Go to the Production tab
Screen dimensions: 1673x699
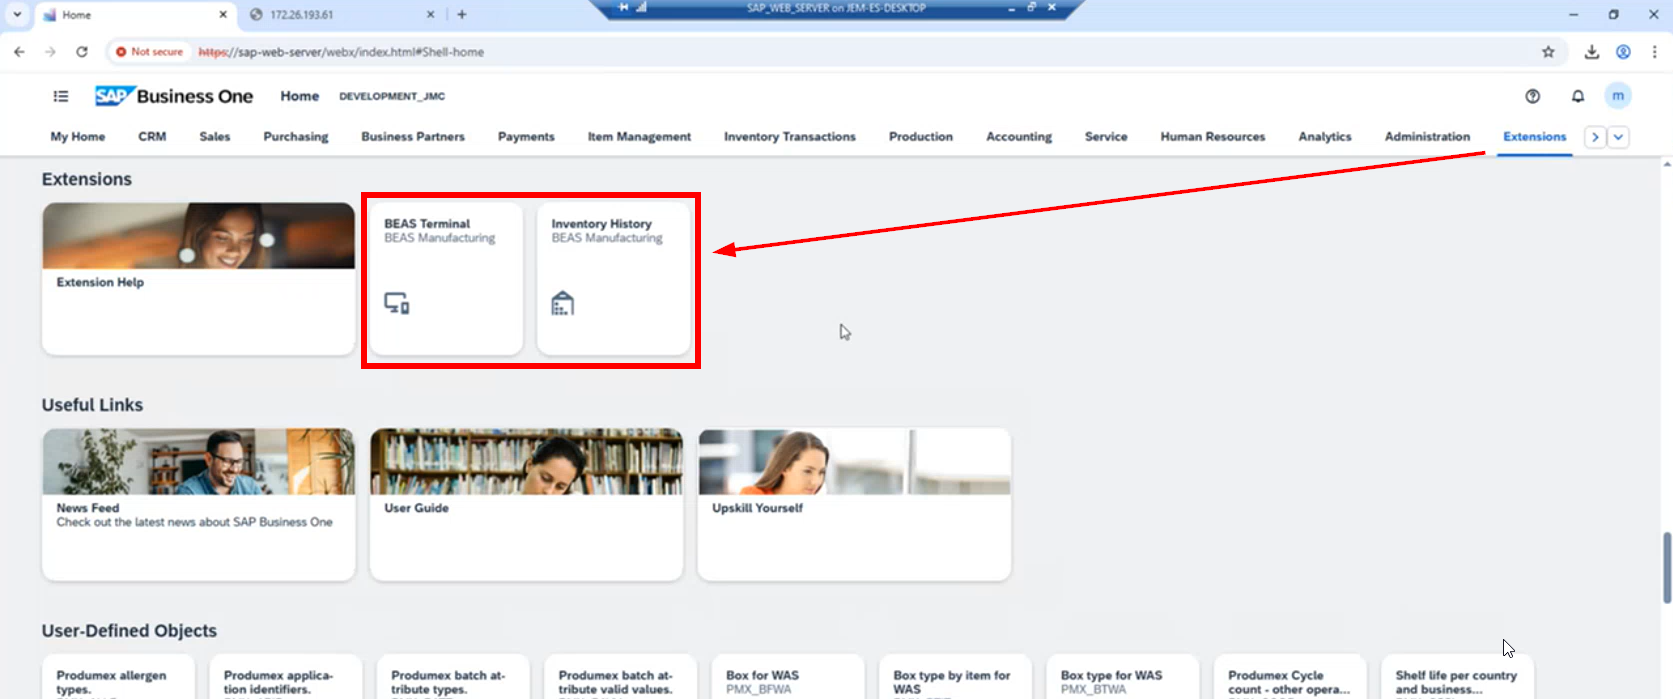click(x=921, y=137)
